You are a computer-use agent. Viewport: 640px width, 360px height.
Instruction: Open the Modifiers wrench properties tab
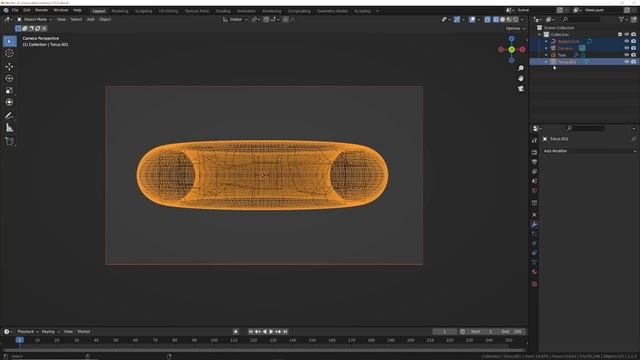[534, 224]
